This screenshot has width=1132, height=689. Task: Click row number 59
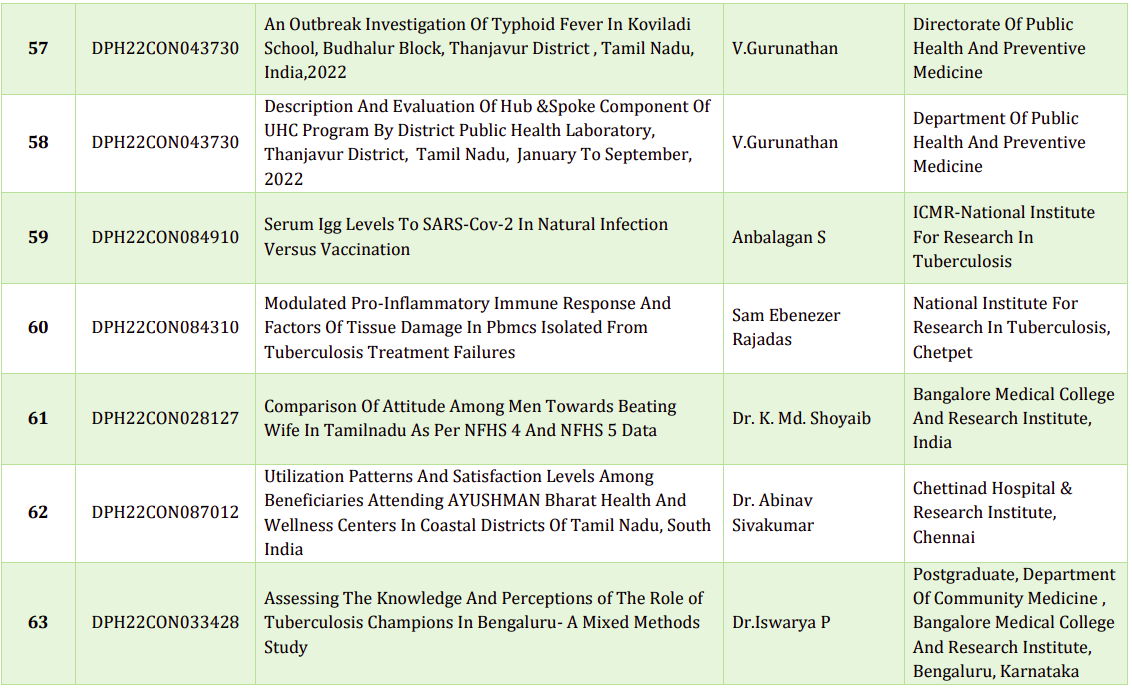(x=38, y=237)
